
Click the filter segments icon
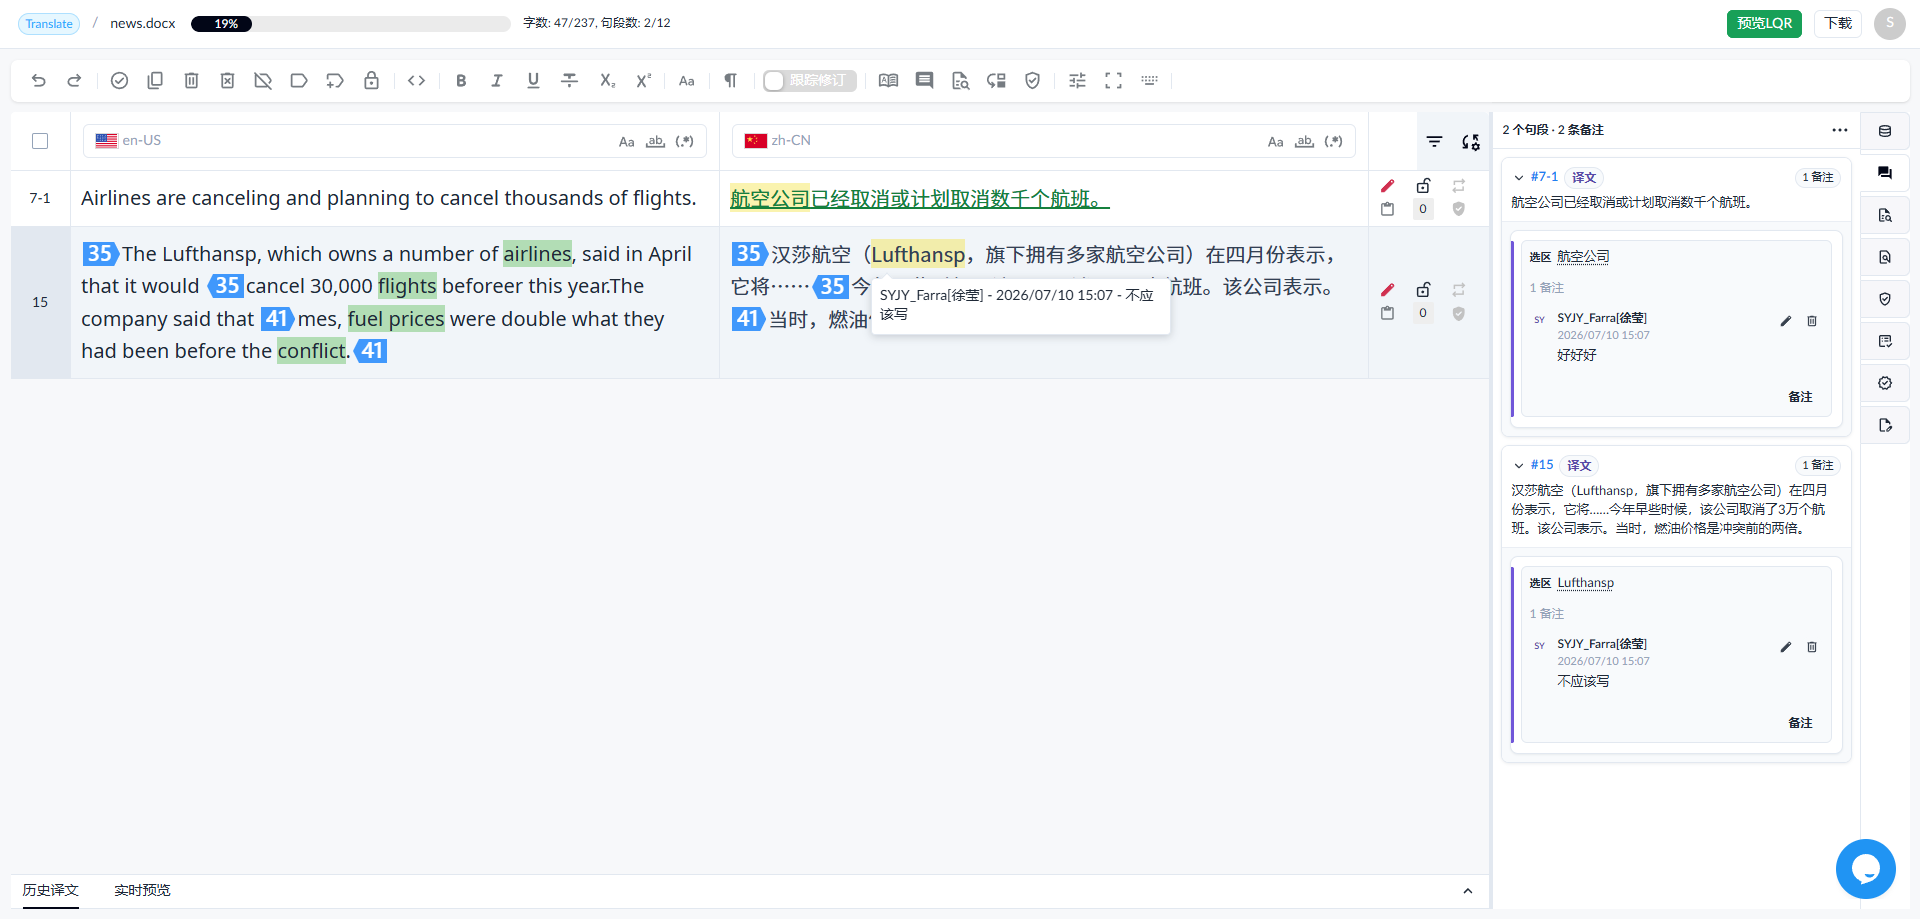coord(1434,142)
